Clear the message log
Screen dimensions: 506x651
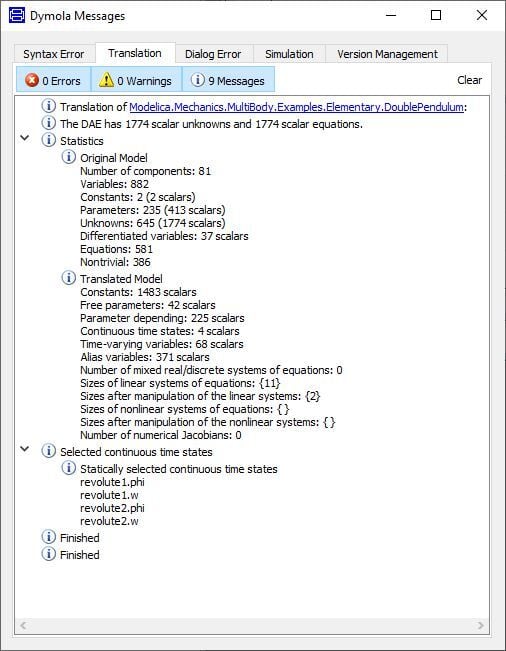tap(469, 80)
